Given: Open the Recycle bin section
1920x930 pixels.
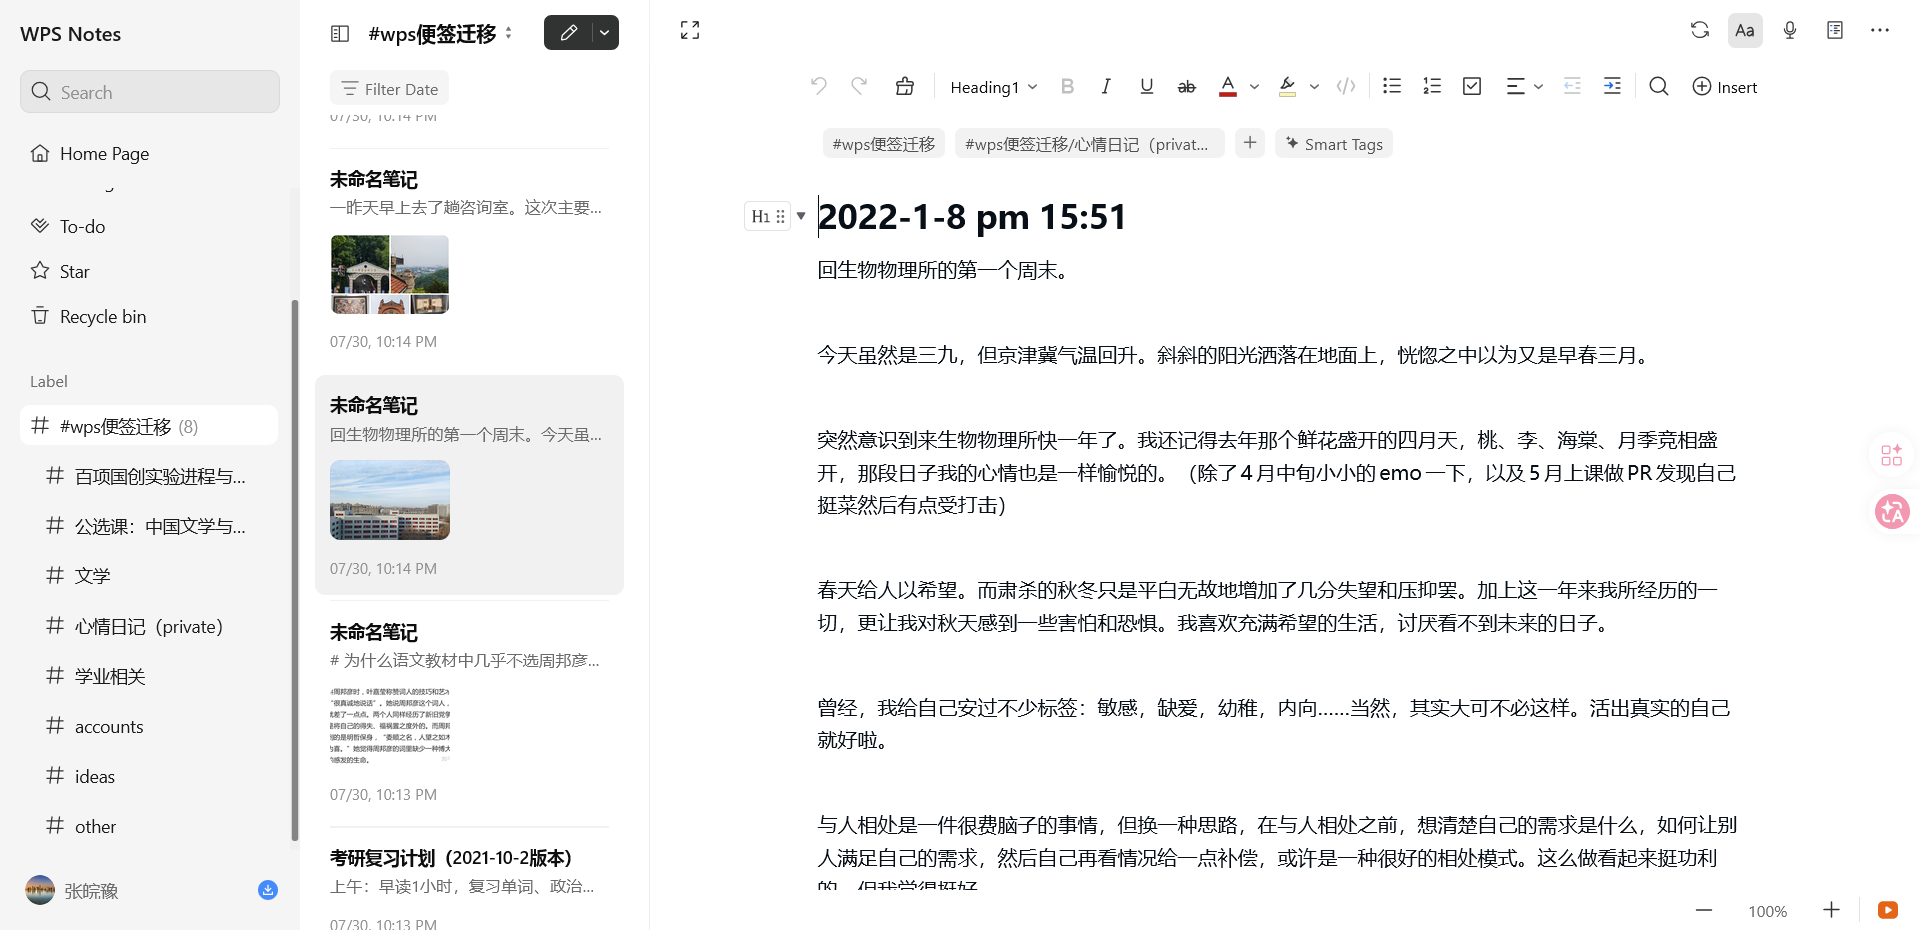Looking at the screenshot, I should (103, 316).
